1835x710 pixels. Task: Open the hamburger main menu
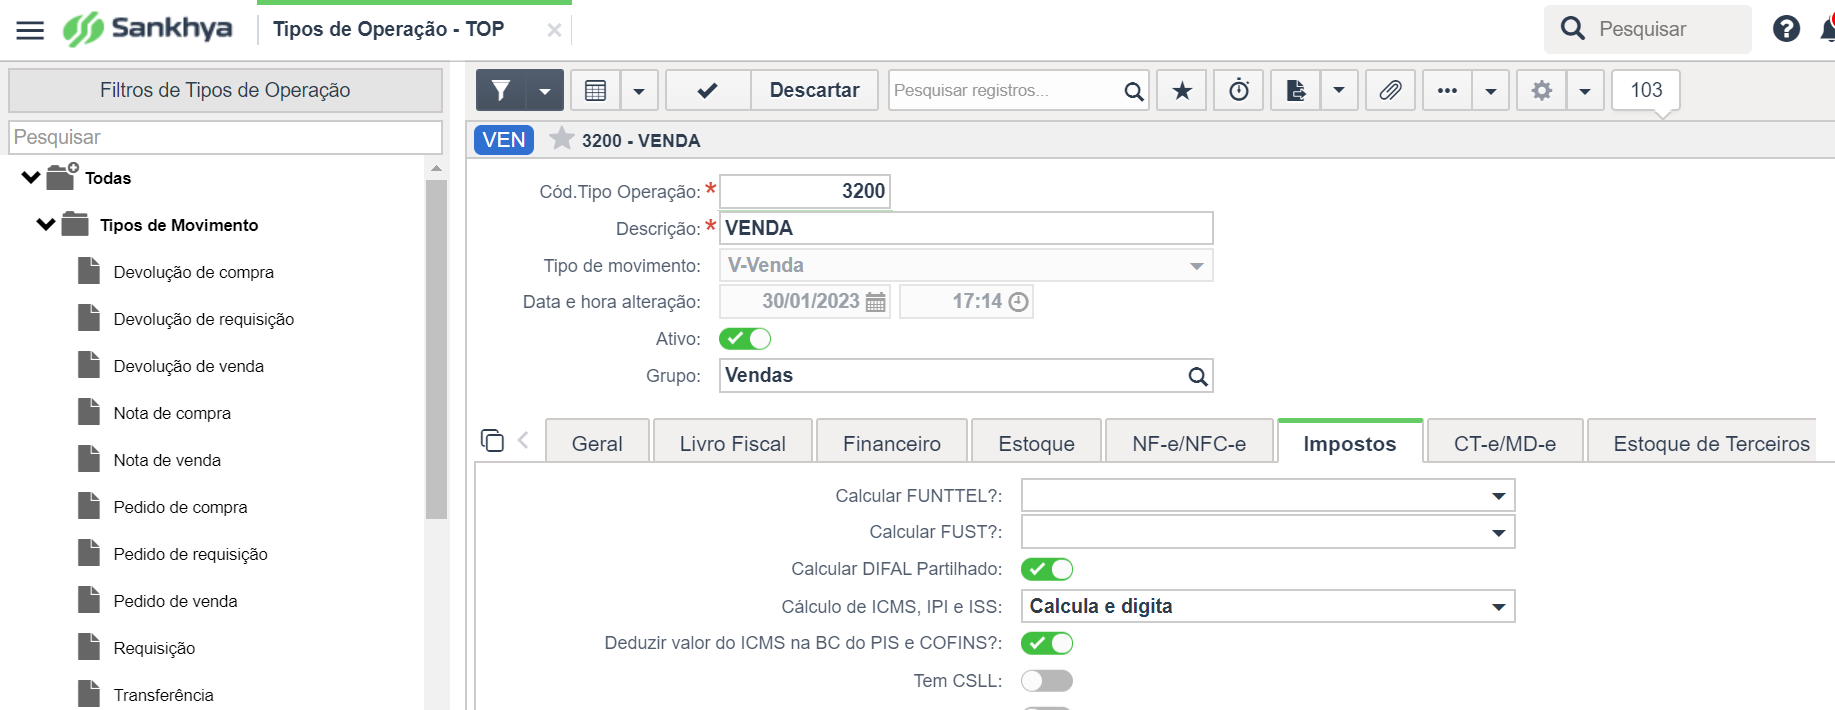(x=30, y=30)
